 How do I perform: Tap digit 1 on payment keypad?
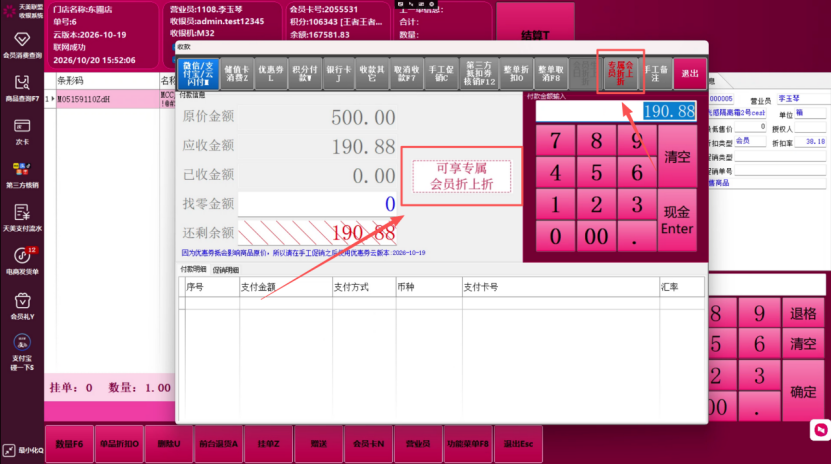(x=555, y=204)
